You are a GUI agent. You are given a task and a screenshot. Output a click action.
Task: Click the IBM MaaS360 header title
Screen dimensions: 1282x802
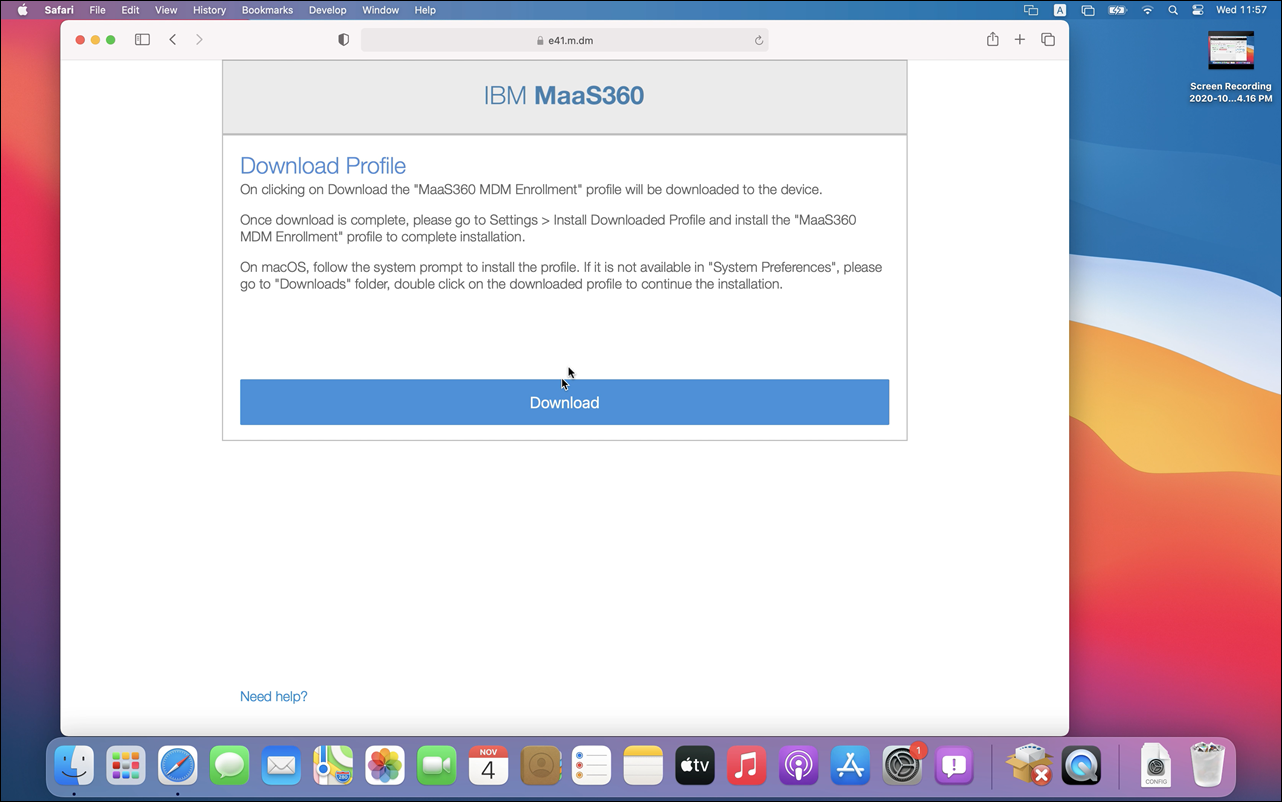[564, 96]
